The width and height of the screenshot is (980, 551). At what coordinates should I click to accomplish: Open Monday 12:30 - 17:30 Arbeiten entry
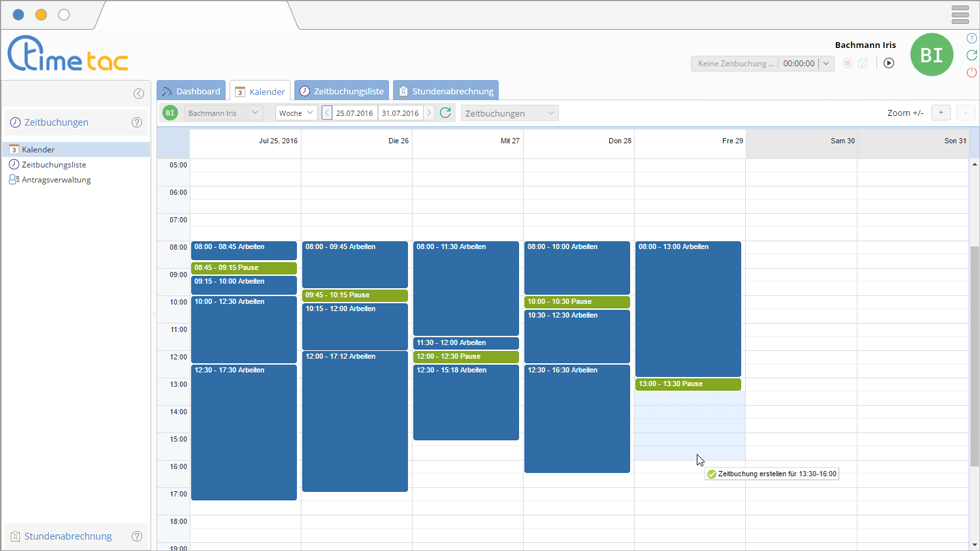244,432
